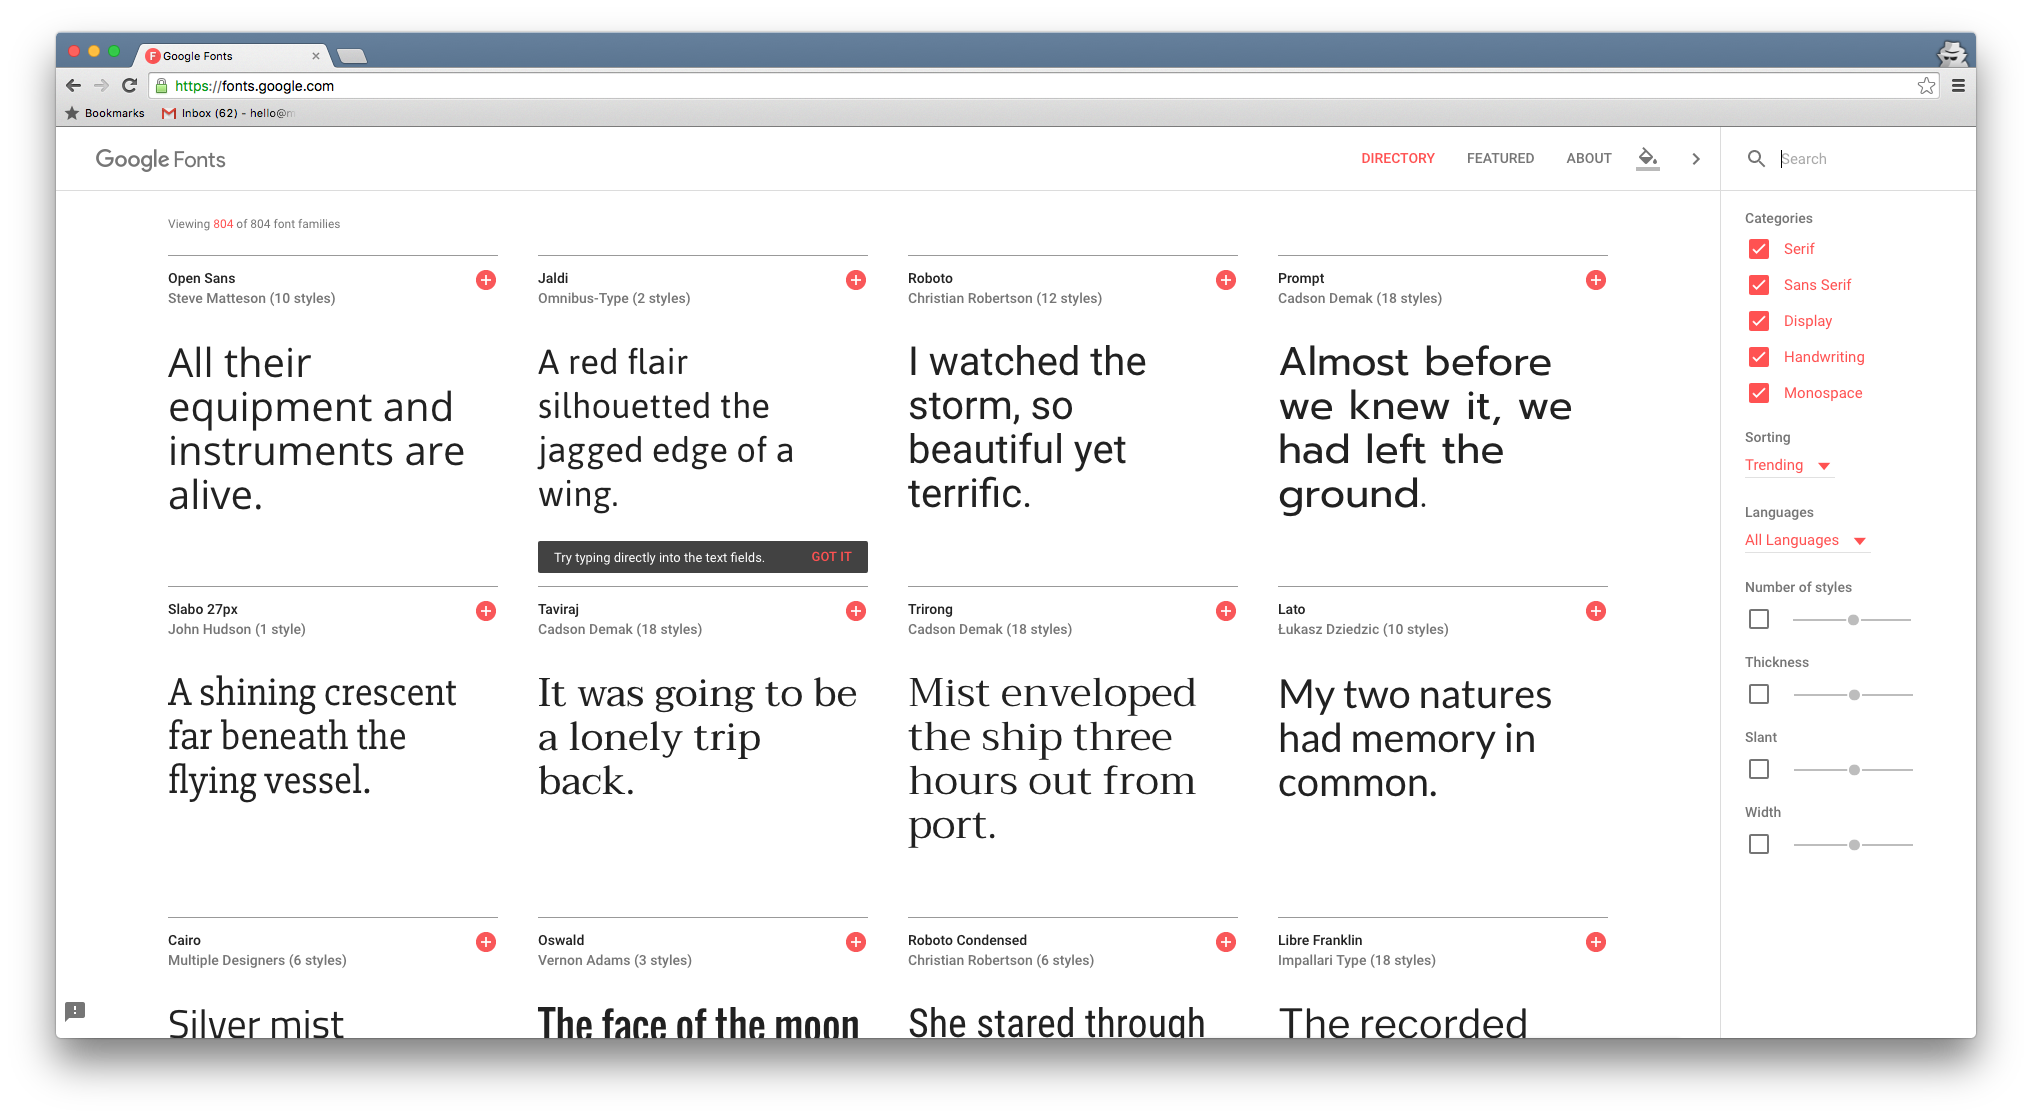Close the Google Fonts browser tab
The width and height of the screenshot is (2032, 1118).
pos(316,56)
